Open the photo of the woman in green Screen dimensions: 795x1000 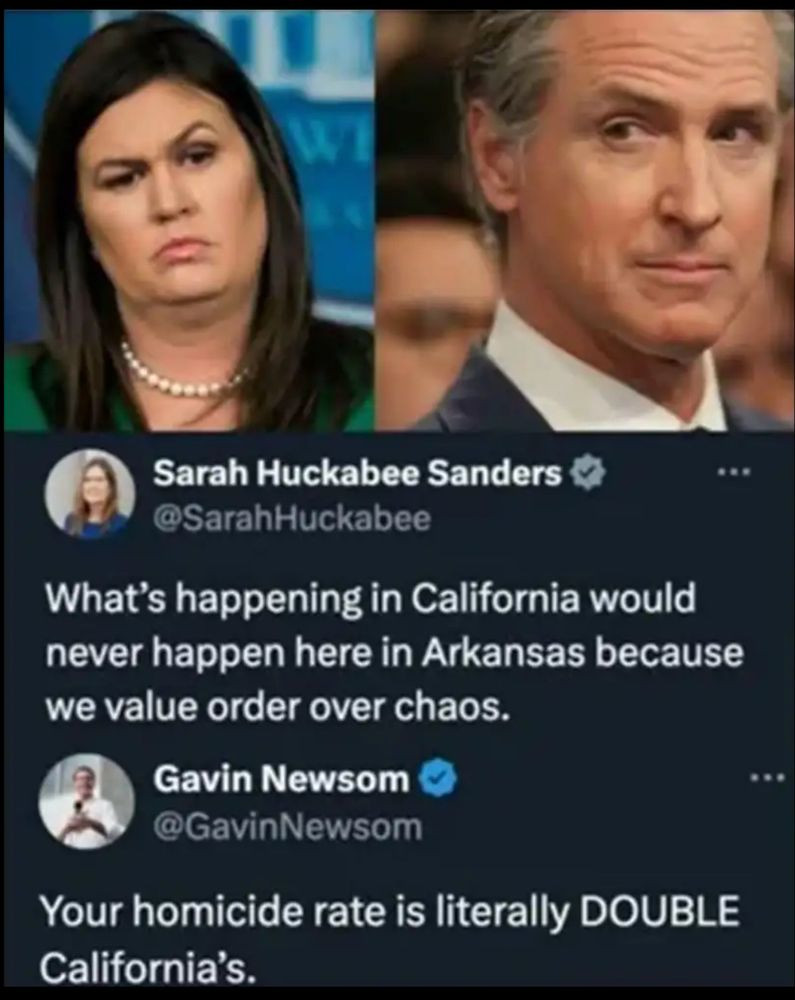pyautogui.click(x=189, y=220)
